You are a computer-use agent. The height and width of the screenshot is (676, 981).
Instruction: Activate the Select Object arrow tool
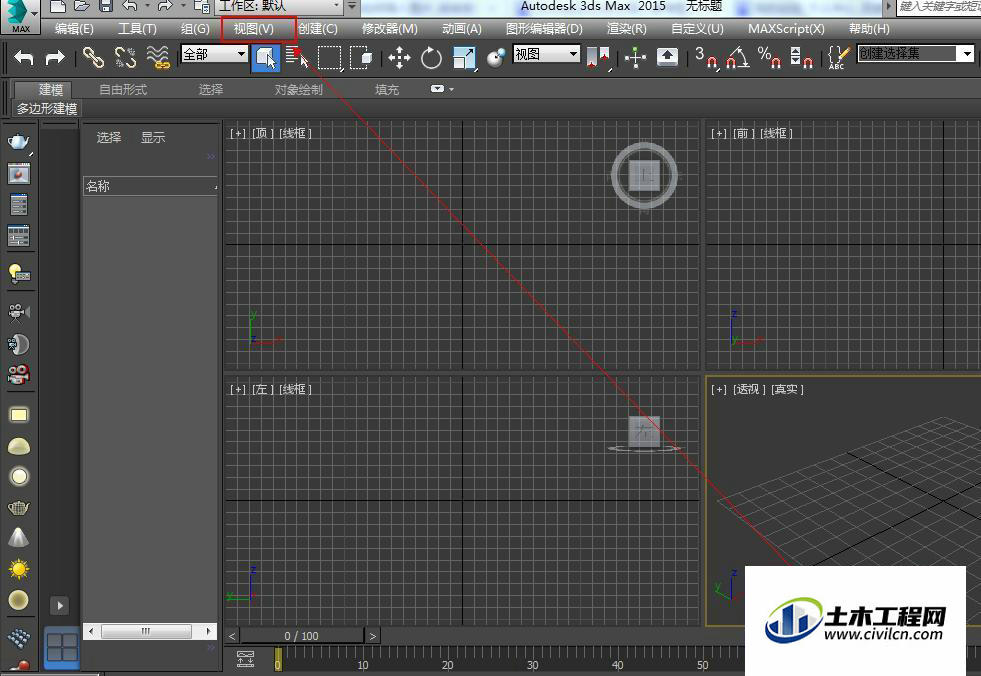coord(265,58)
